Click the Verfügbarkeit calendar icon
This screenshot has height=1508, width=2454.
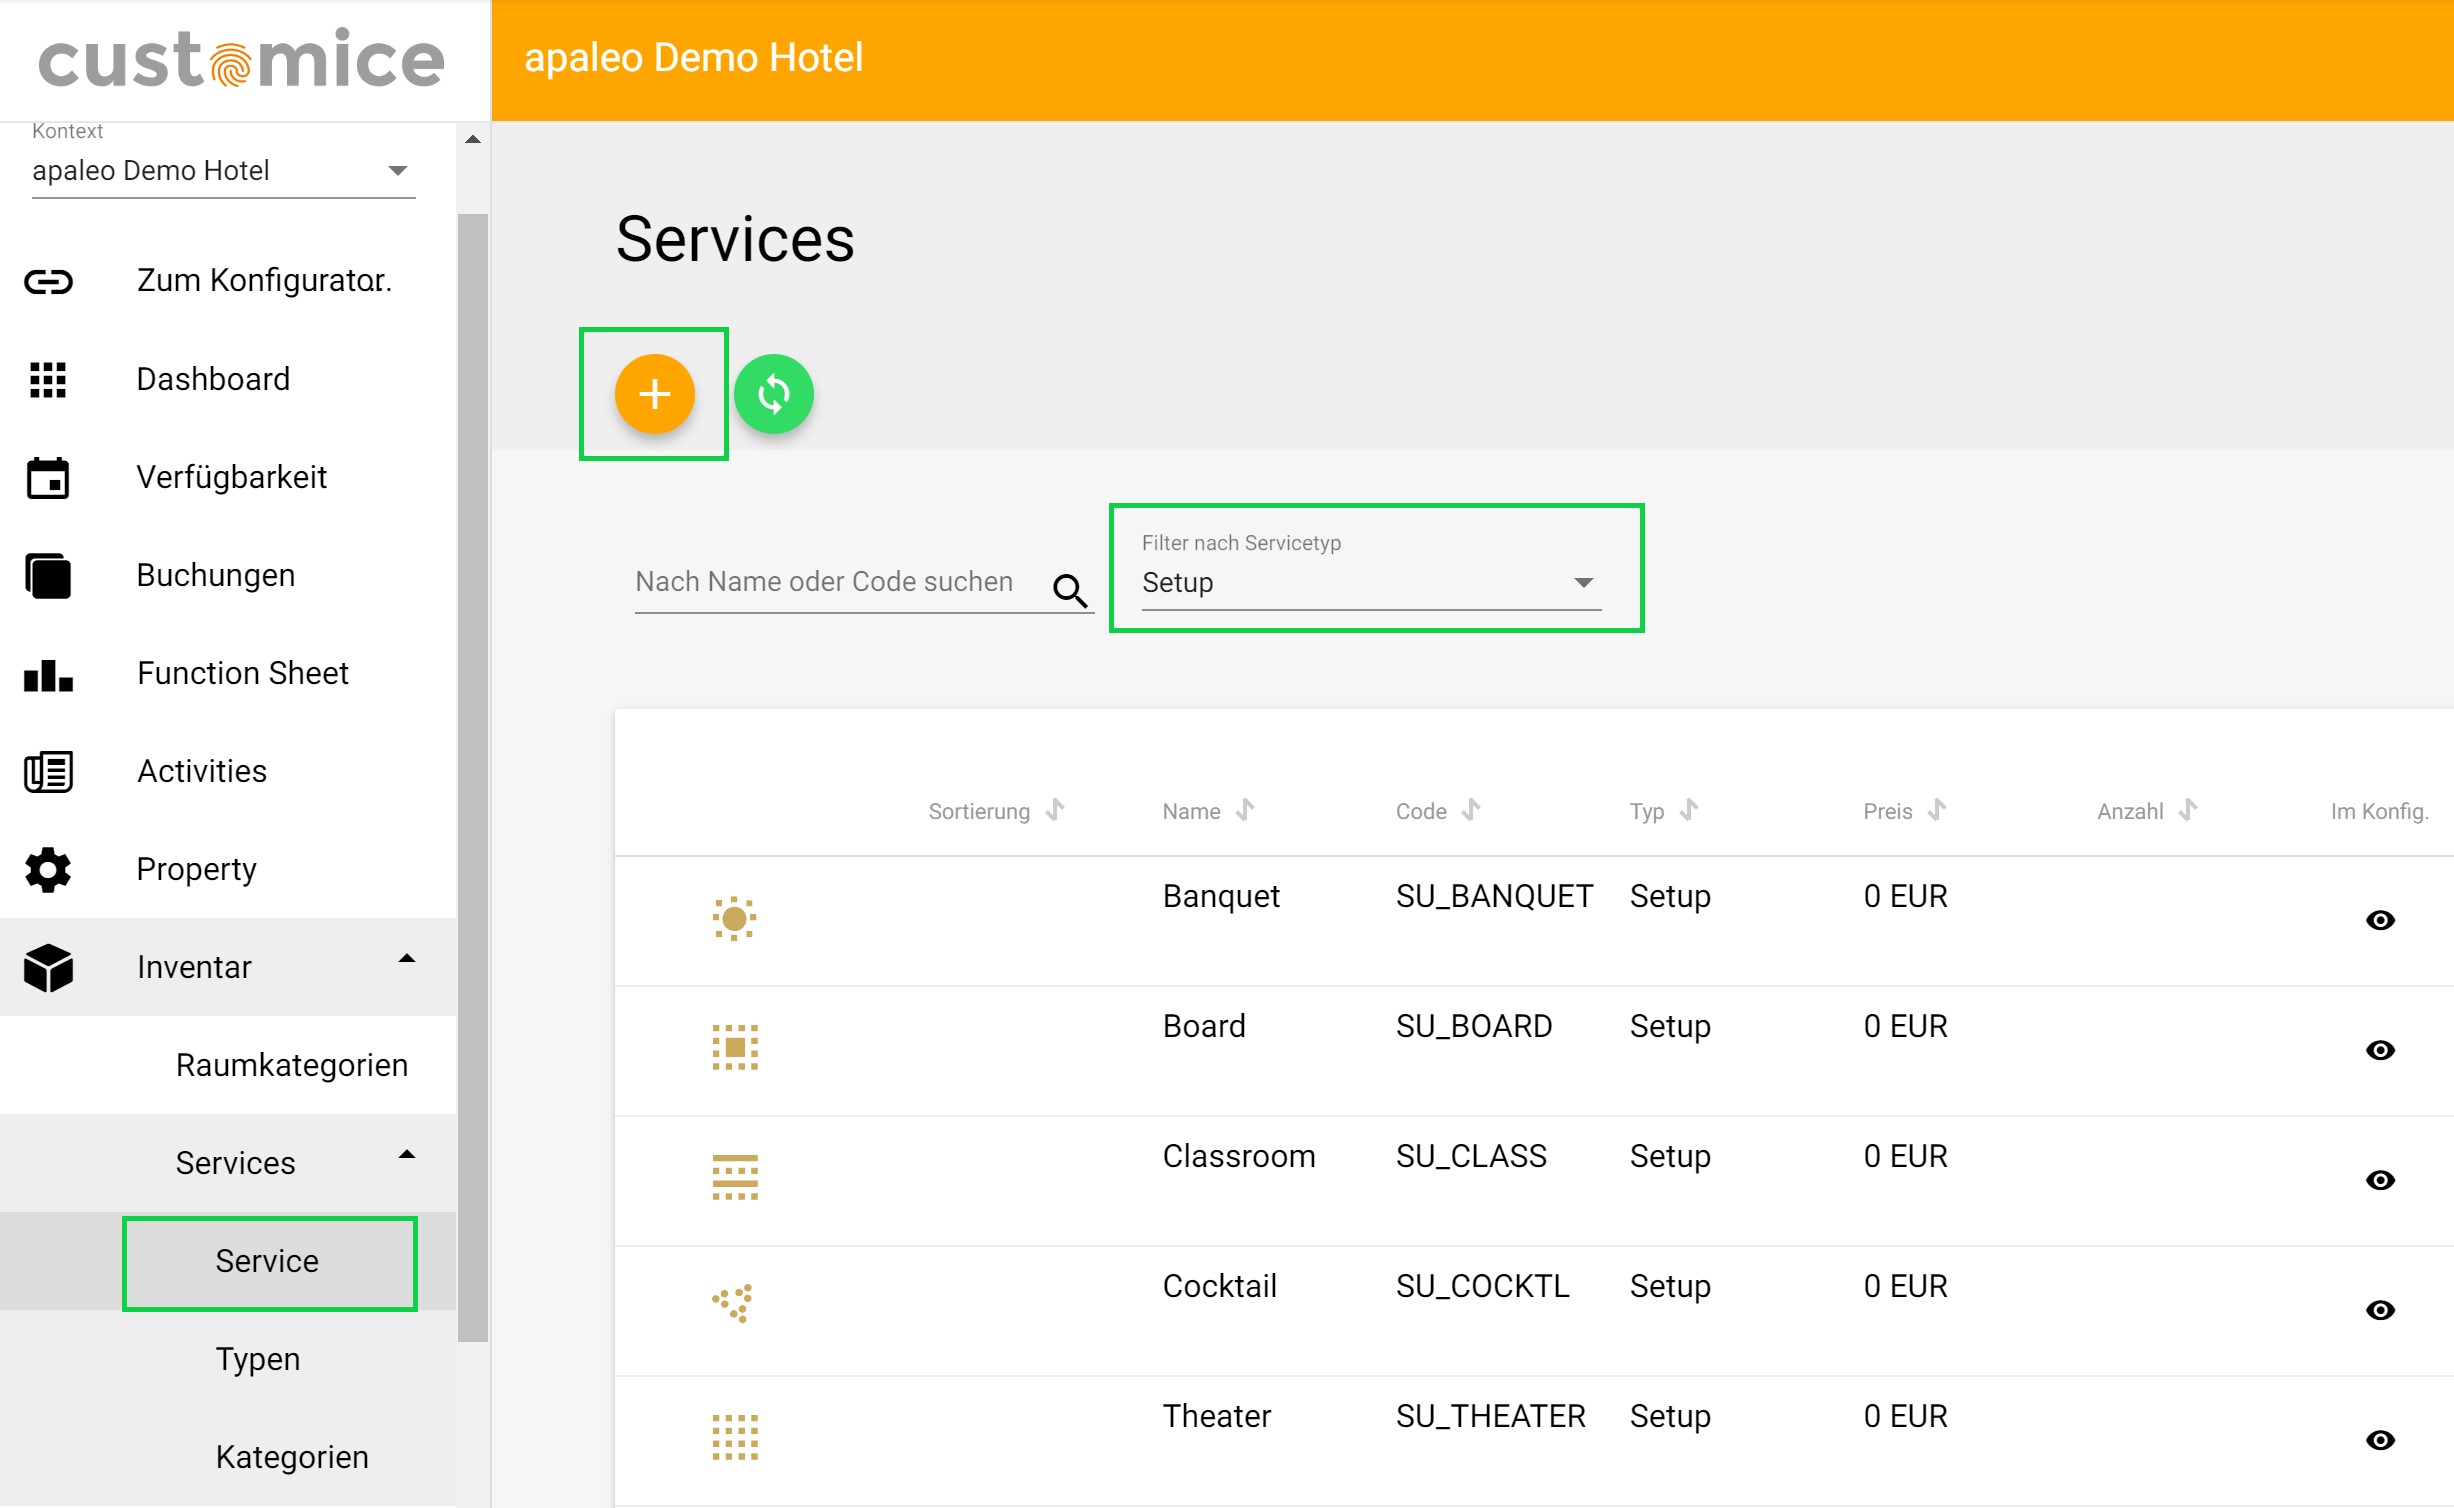(48, 477)
